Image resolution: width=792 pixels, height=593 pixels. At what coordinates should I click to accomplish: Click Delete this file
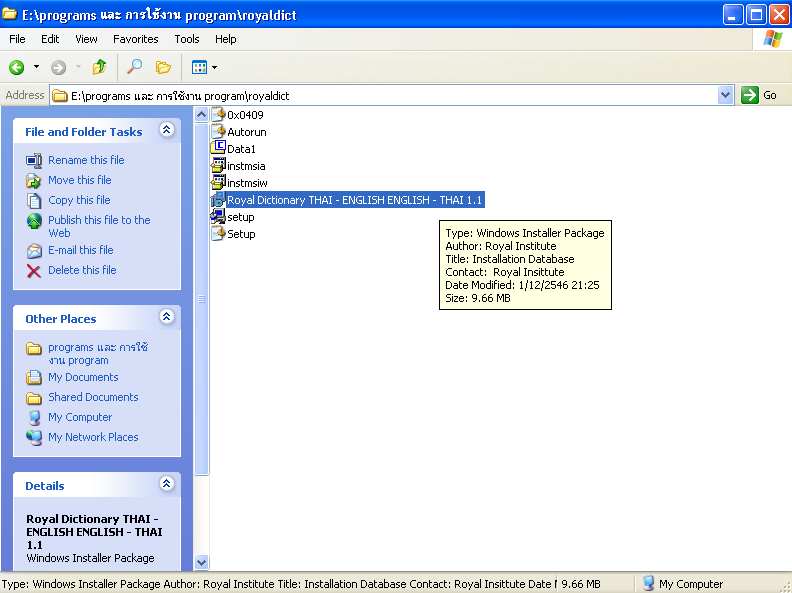tap(82, 270)
